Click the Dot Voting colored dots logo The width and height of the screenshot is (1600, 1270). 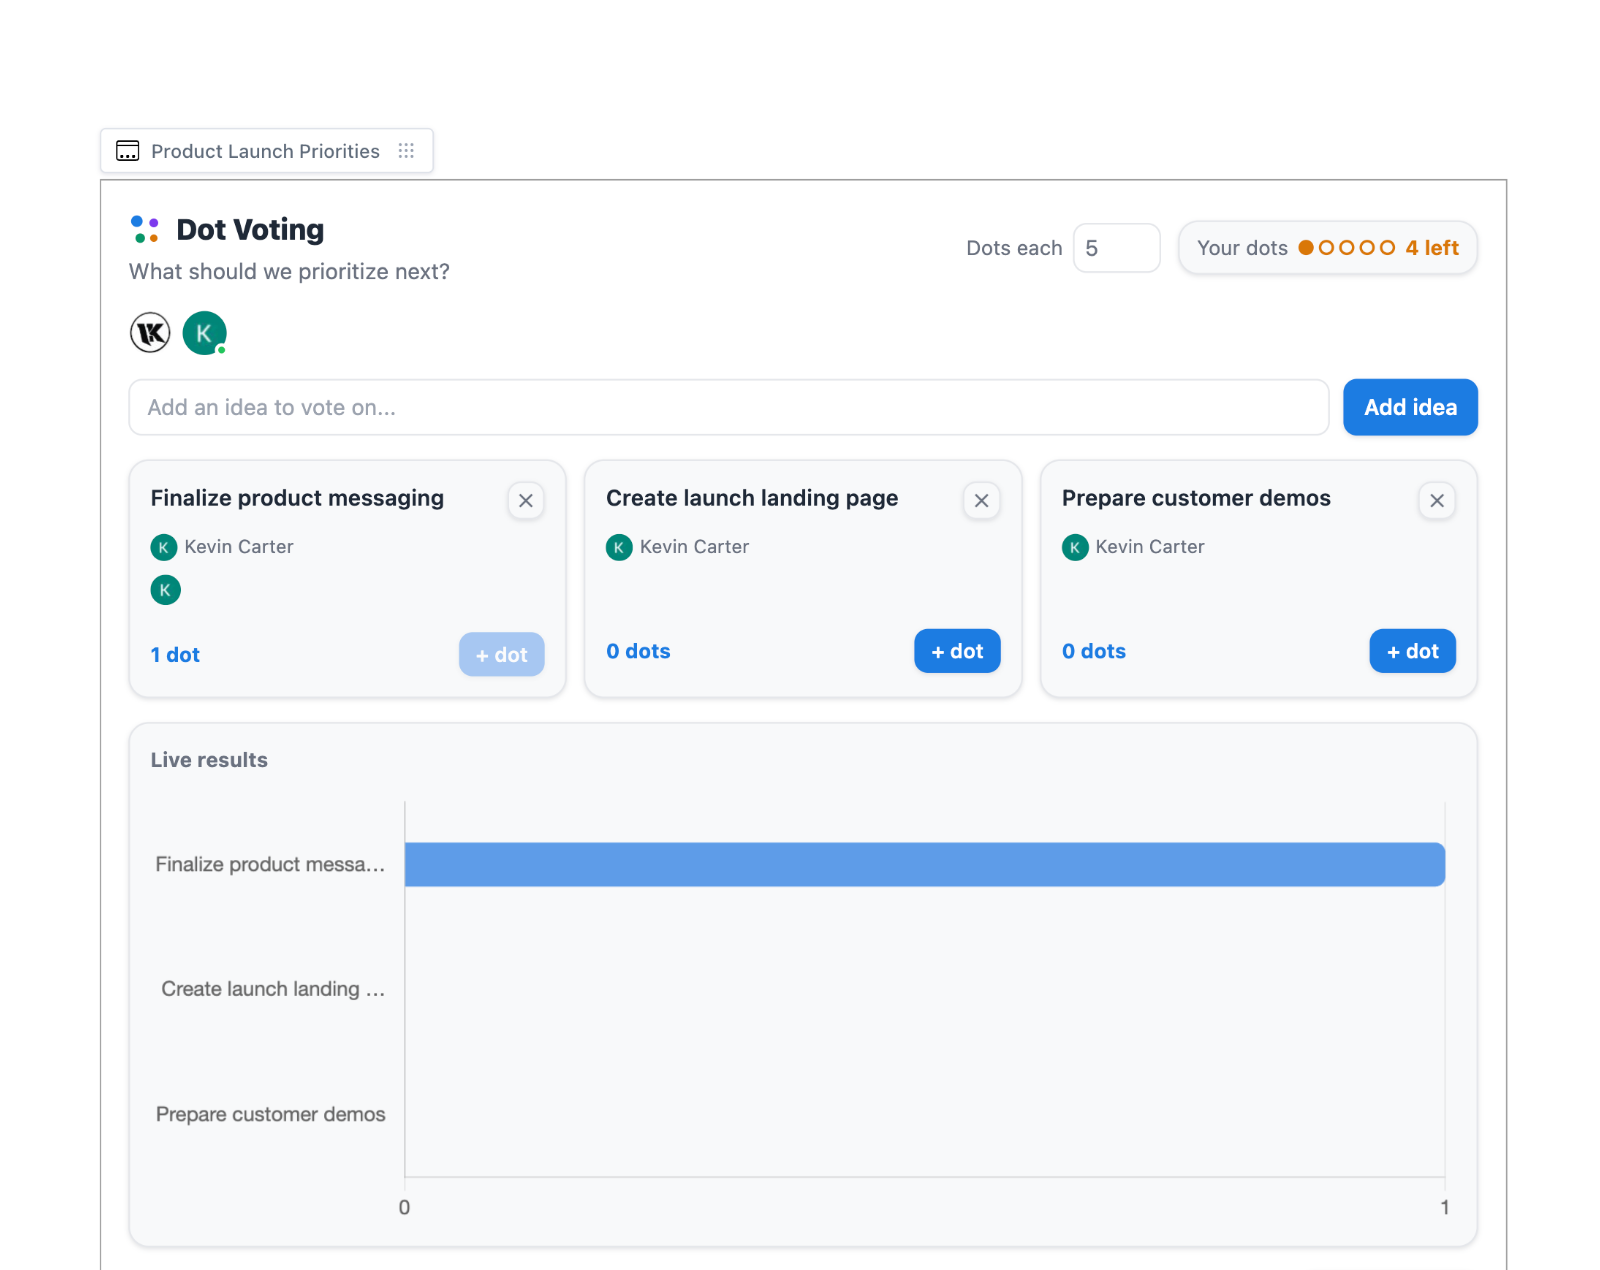click(145, 229)
